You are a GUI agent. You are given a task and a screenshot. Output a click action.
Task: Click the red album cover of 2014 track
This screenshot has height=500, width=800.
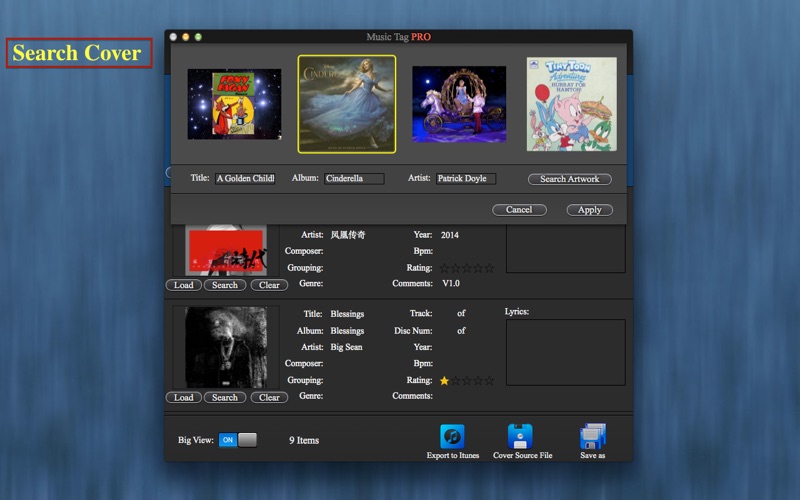(x=226, y=251)
